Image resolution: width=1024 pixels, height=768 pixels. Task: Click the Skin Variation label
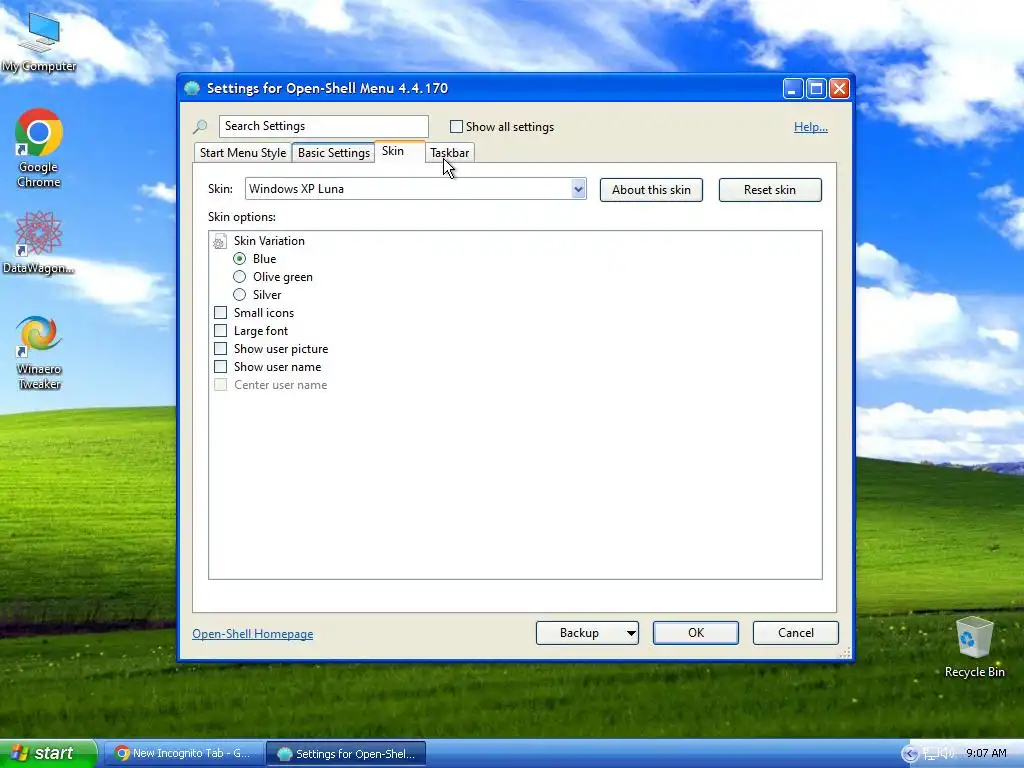(x=269, y=241)
